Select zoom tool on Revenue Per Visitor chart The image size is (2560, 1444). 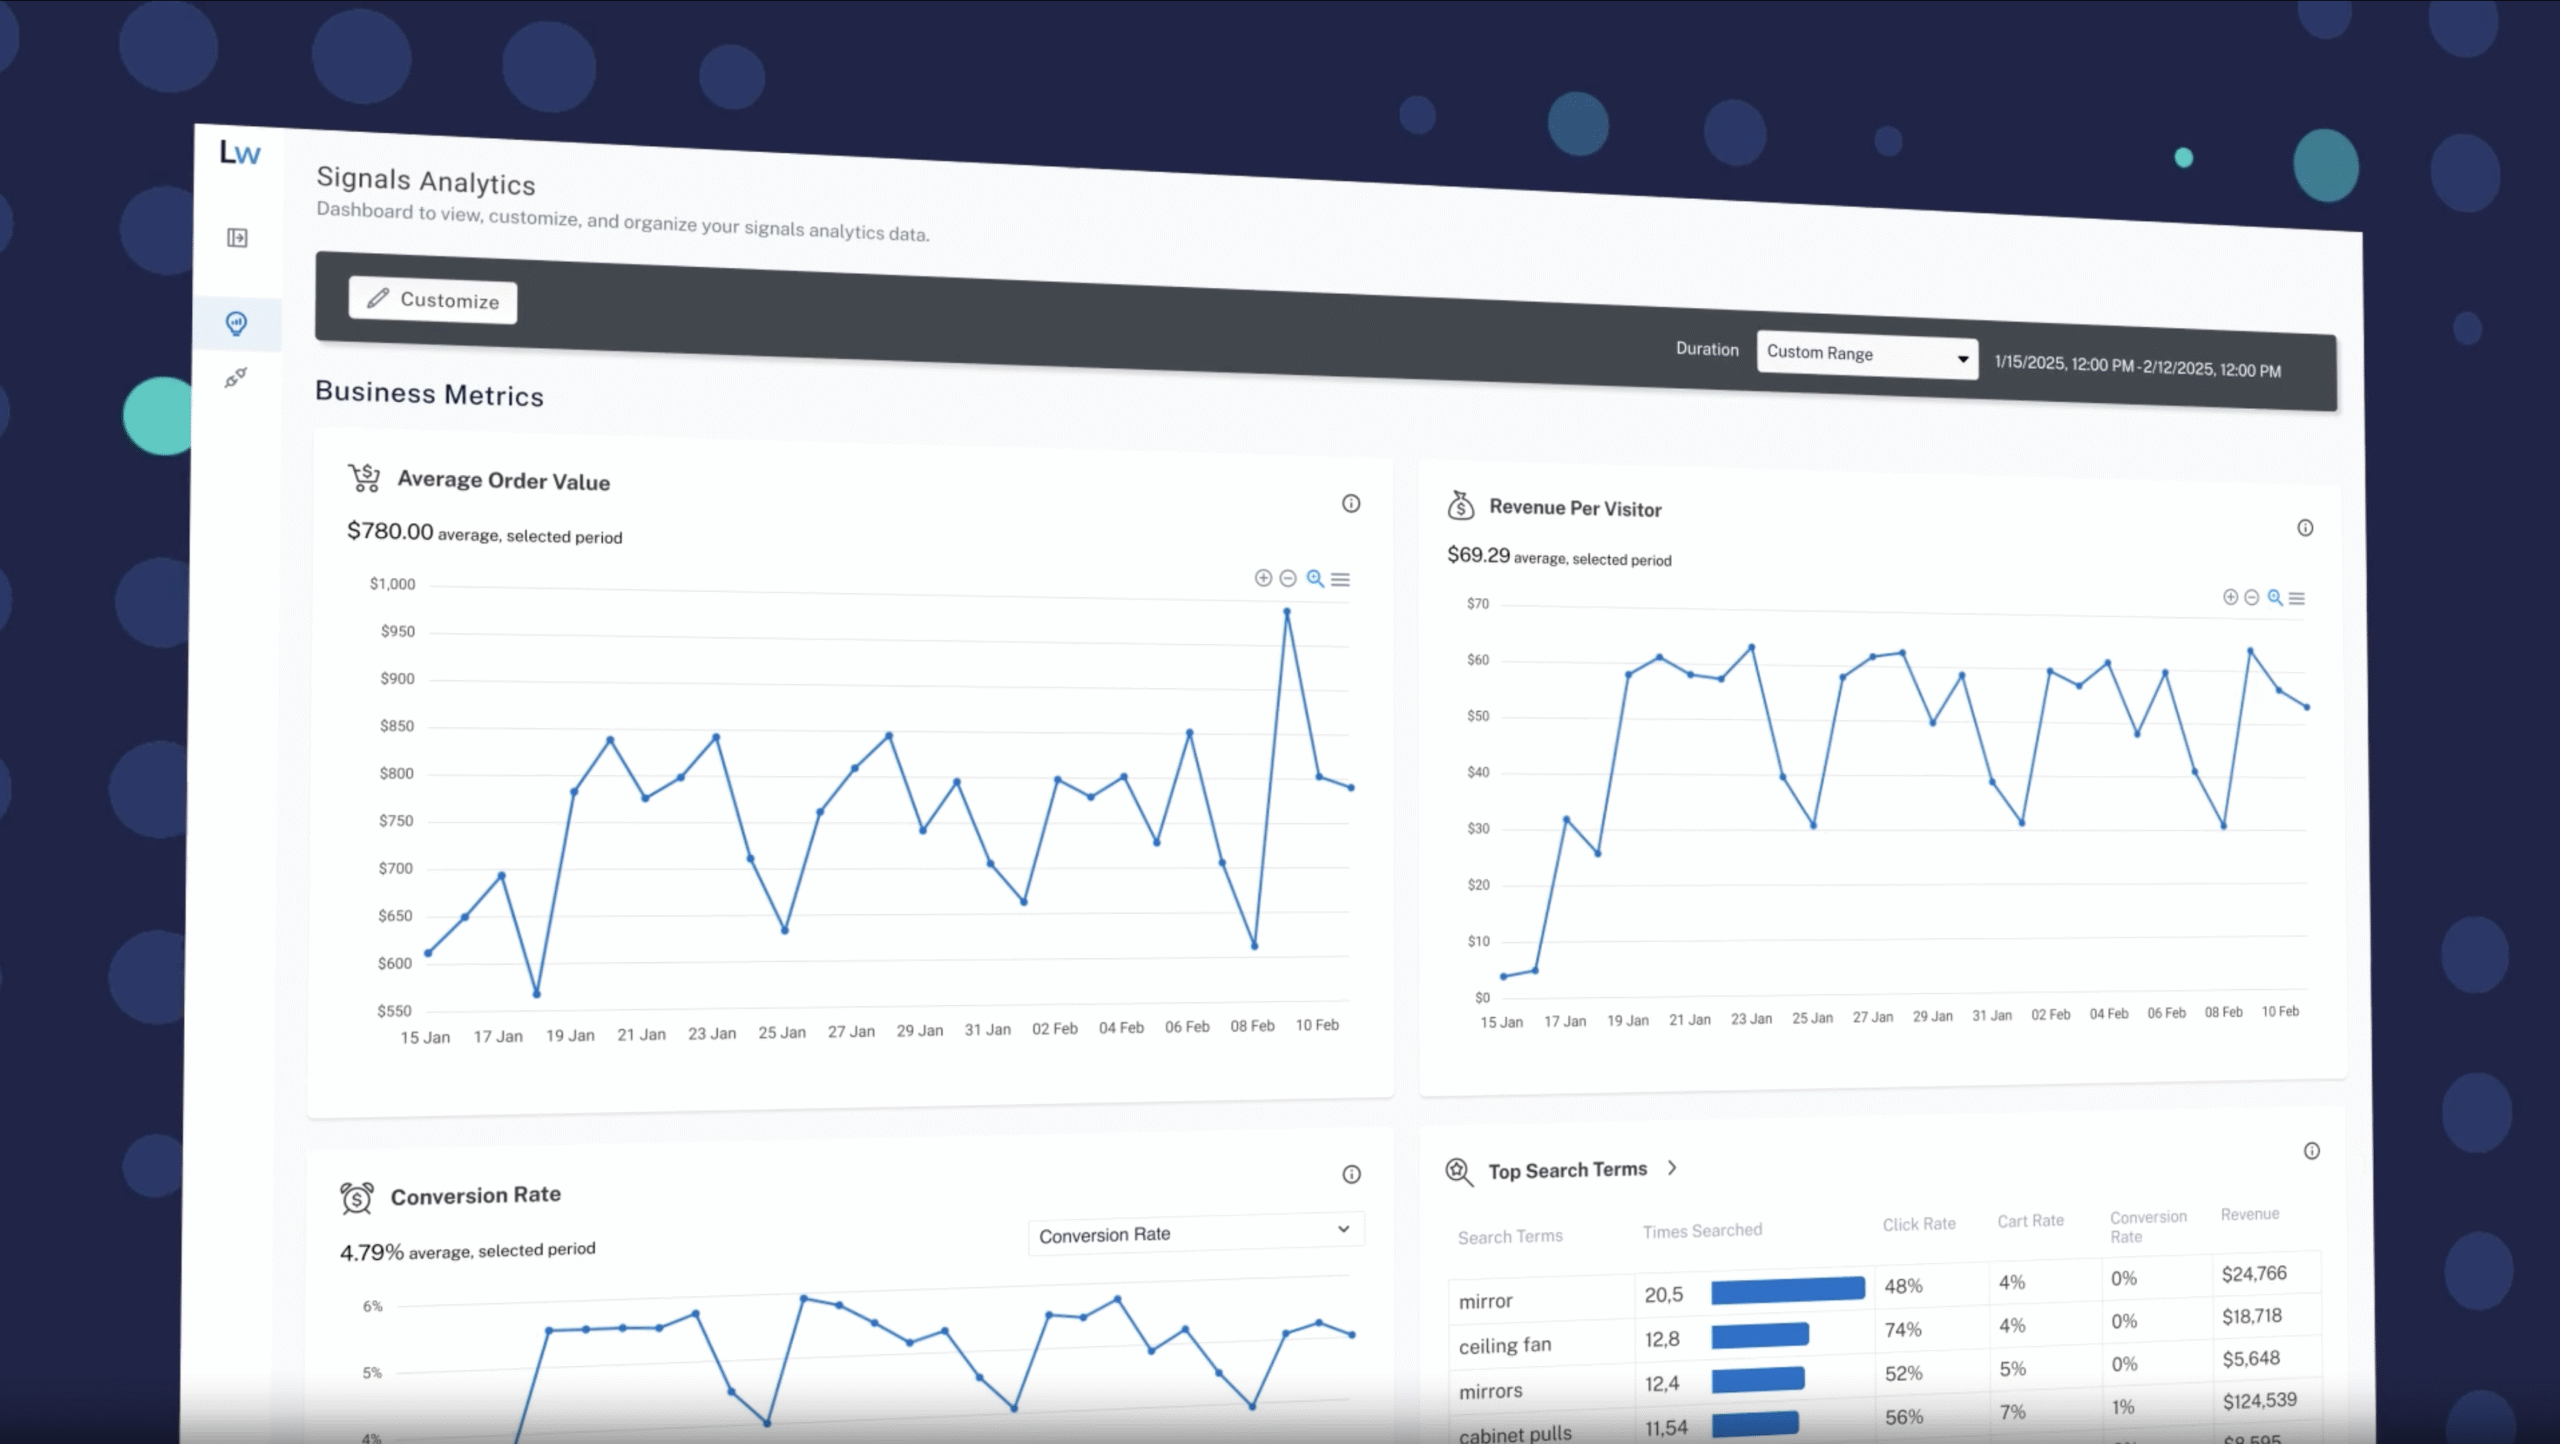click(x=2275, y=597)
